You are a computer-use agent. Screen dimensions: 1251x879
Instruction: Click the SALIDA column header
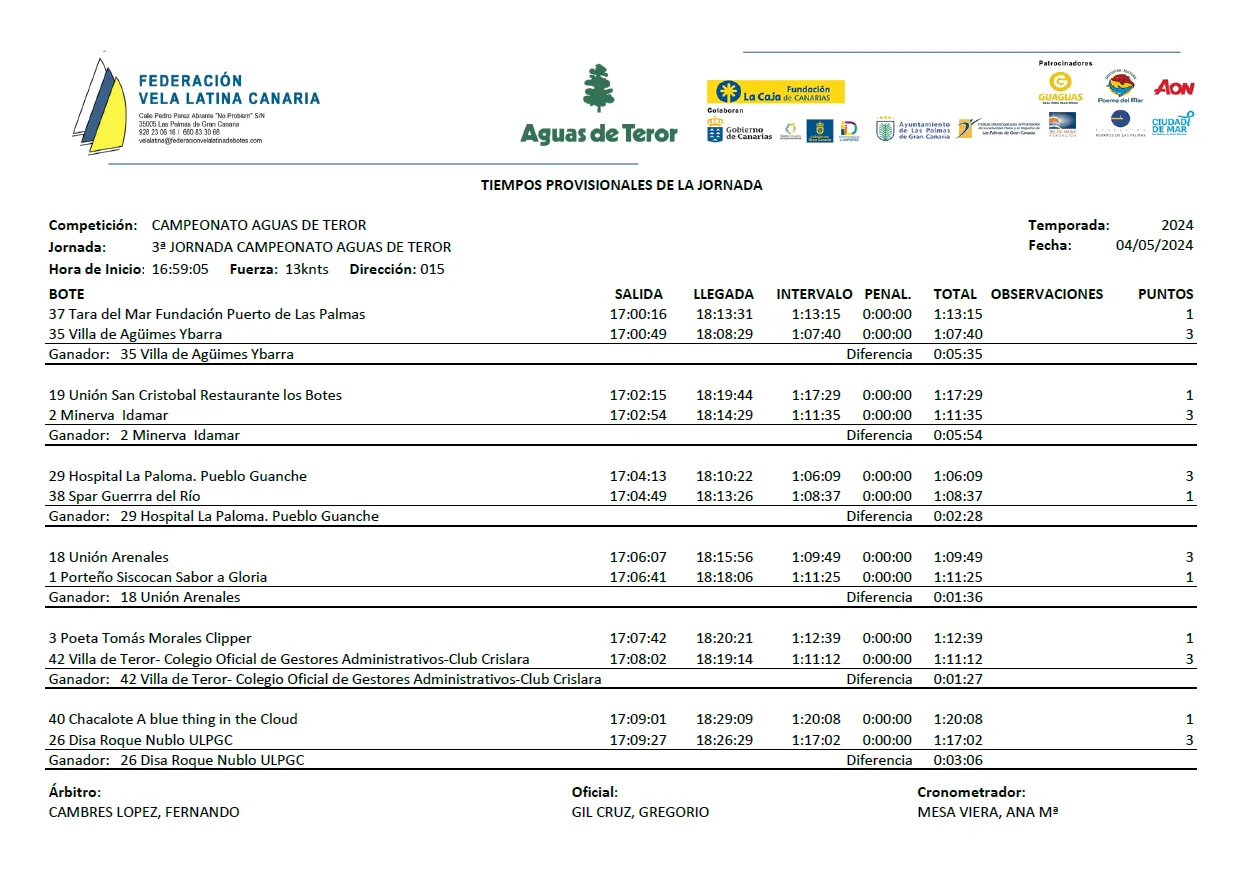[638, 294]
